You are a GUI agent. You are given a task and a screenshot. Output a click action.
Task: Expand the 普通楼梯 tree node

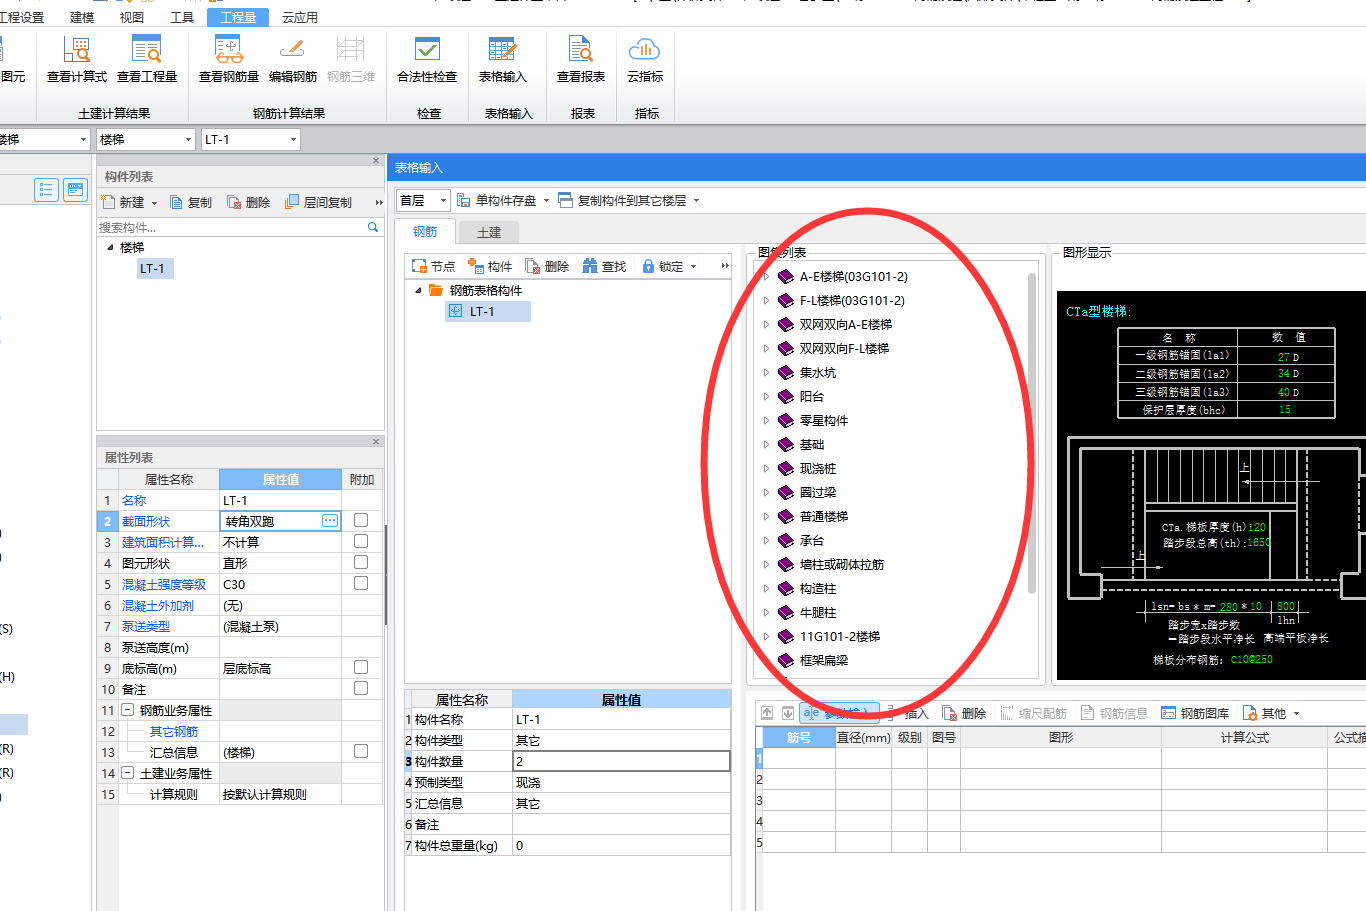pos(766,516)
